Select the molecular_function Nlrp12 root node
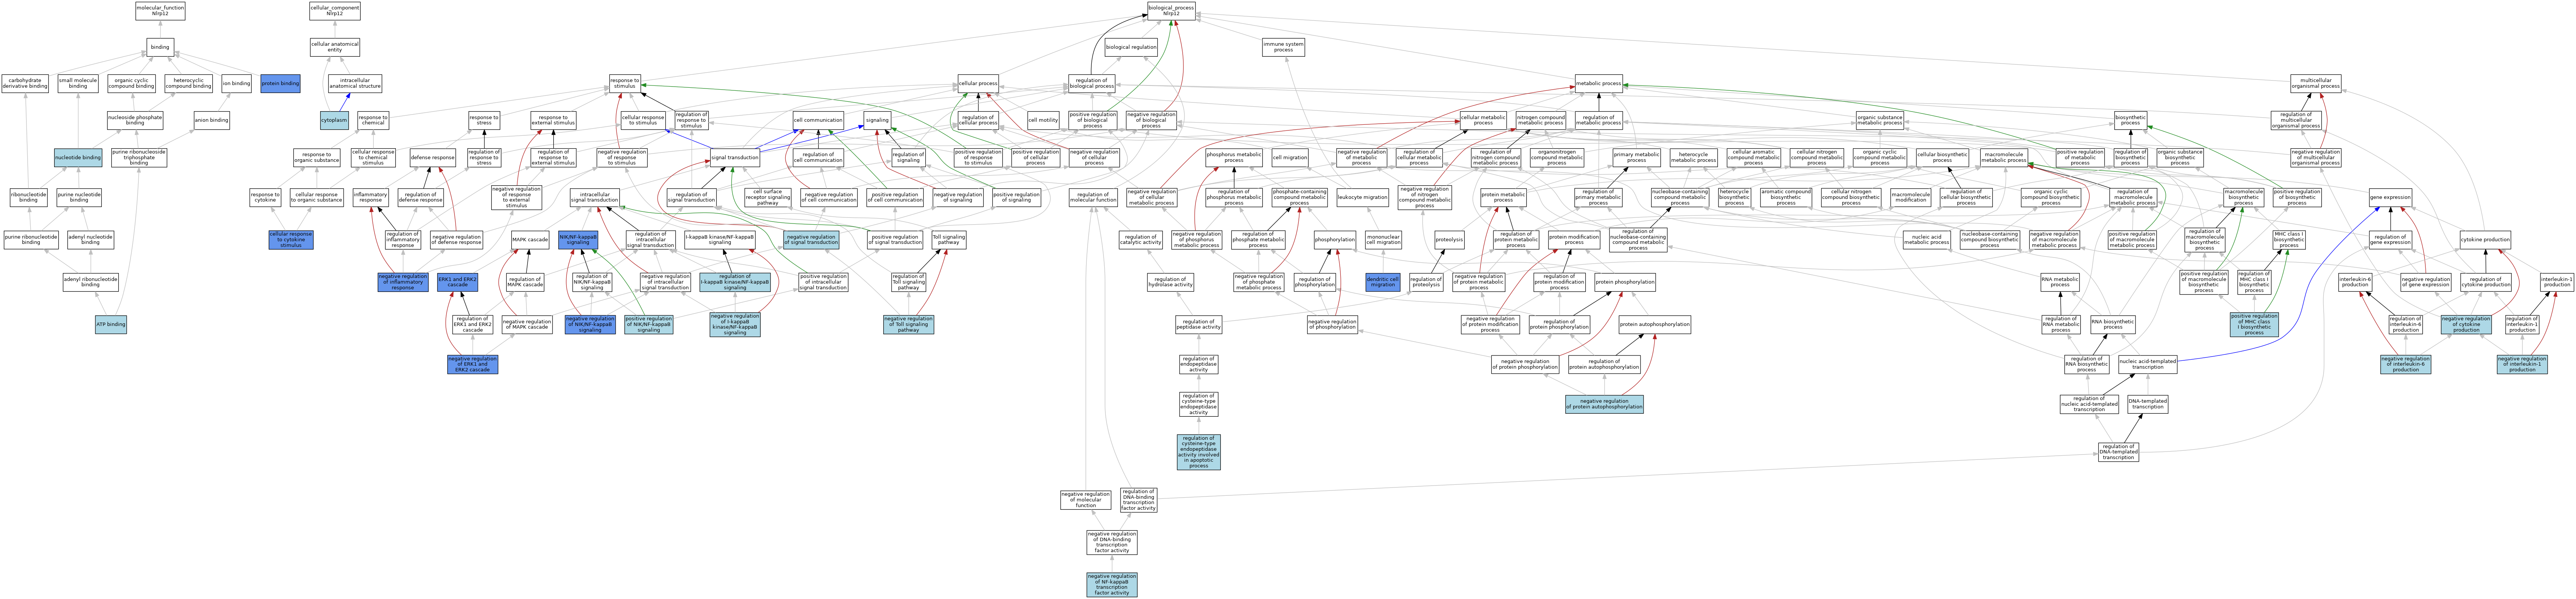Image resolution: width=2576 pixels, height=599 pixels. coord(160,11)
